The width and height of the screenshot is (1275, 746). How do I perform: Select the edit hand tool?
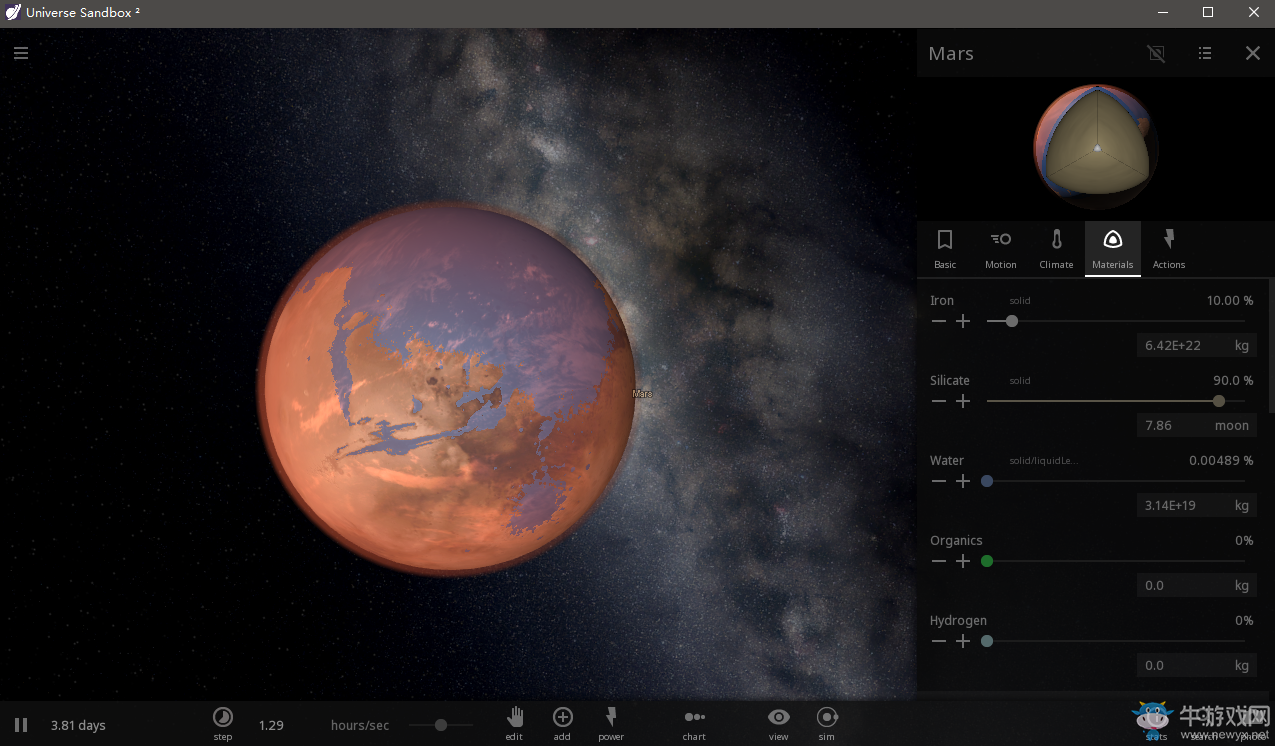click(515, 717)
